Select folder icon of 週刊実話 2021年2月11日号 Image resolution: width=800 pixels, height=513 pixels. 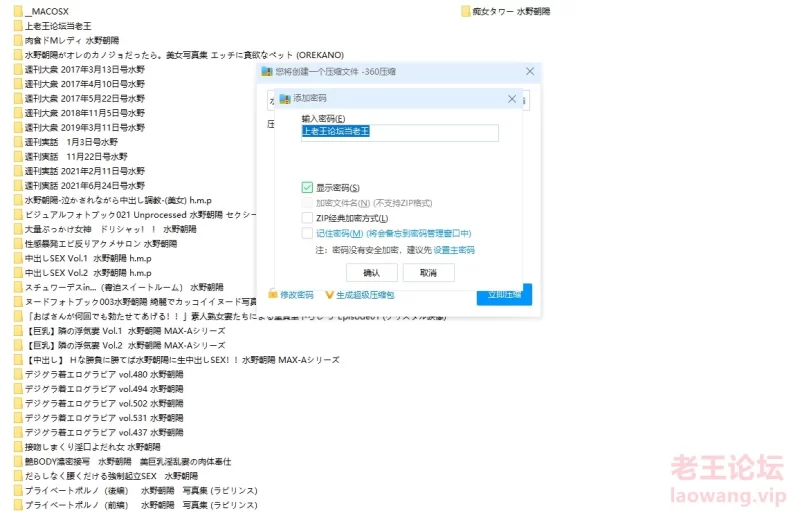coord(18,171)
